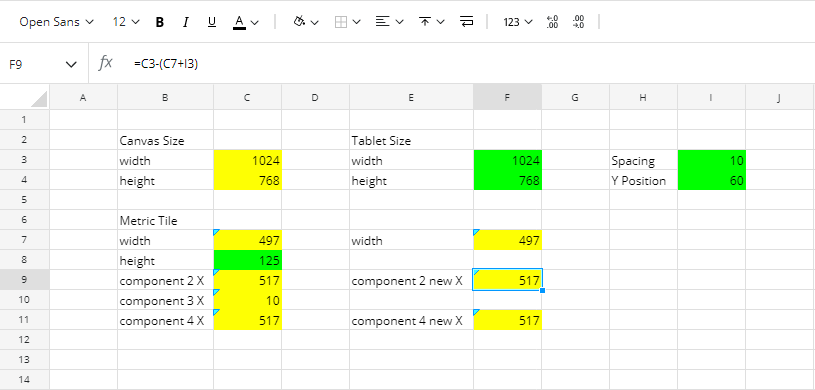Click the horizontal align icon
This screenshot has height=390, width=815.
pos(383,22)
